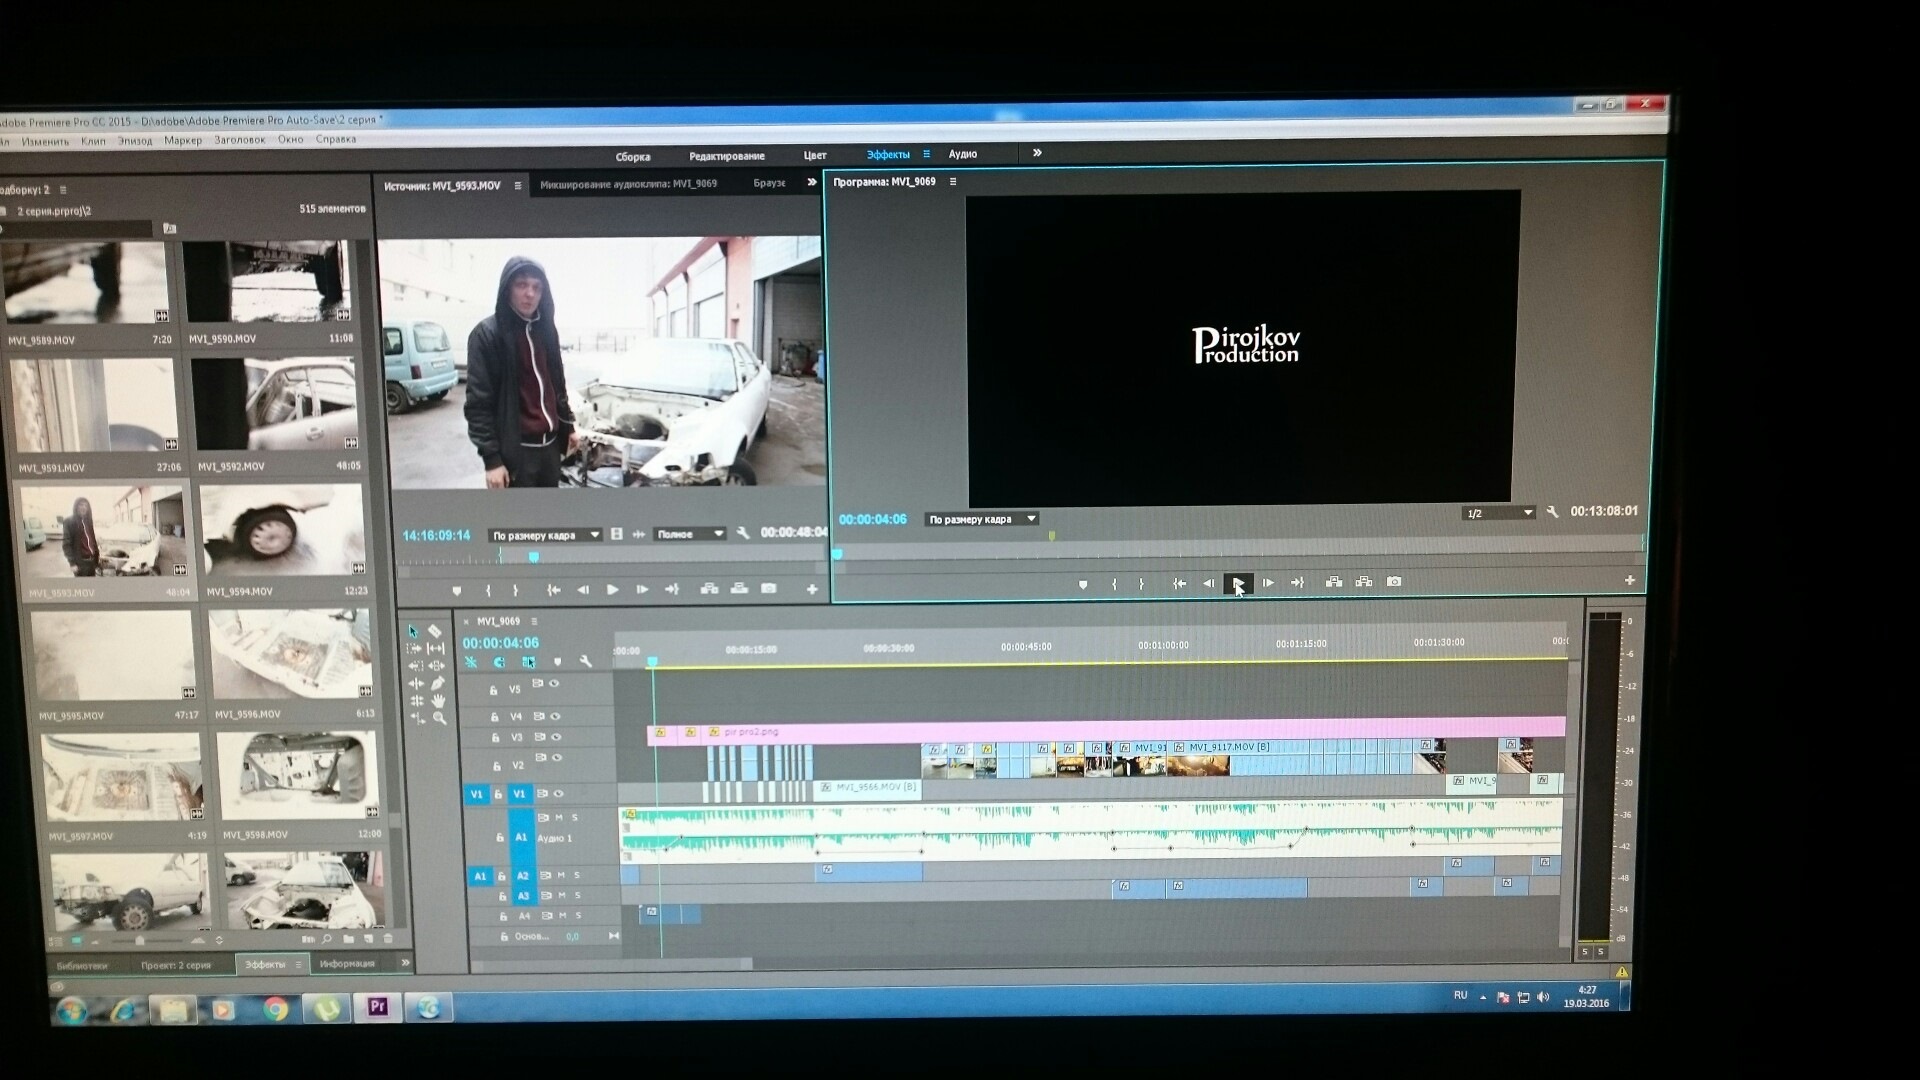
Task: Toggle V3 track output eye
Action: click(556, 737)
